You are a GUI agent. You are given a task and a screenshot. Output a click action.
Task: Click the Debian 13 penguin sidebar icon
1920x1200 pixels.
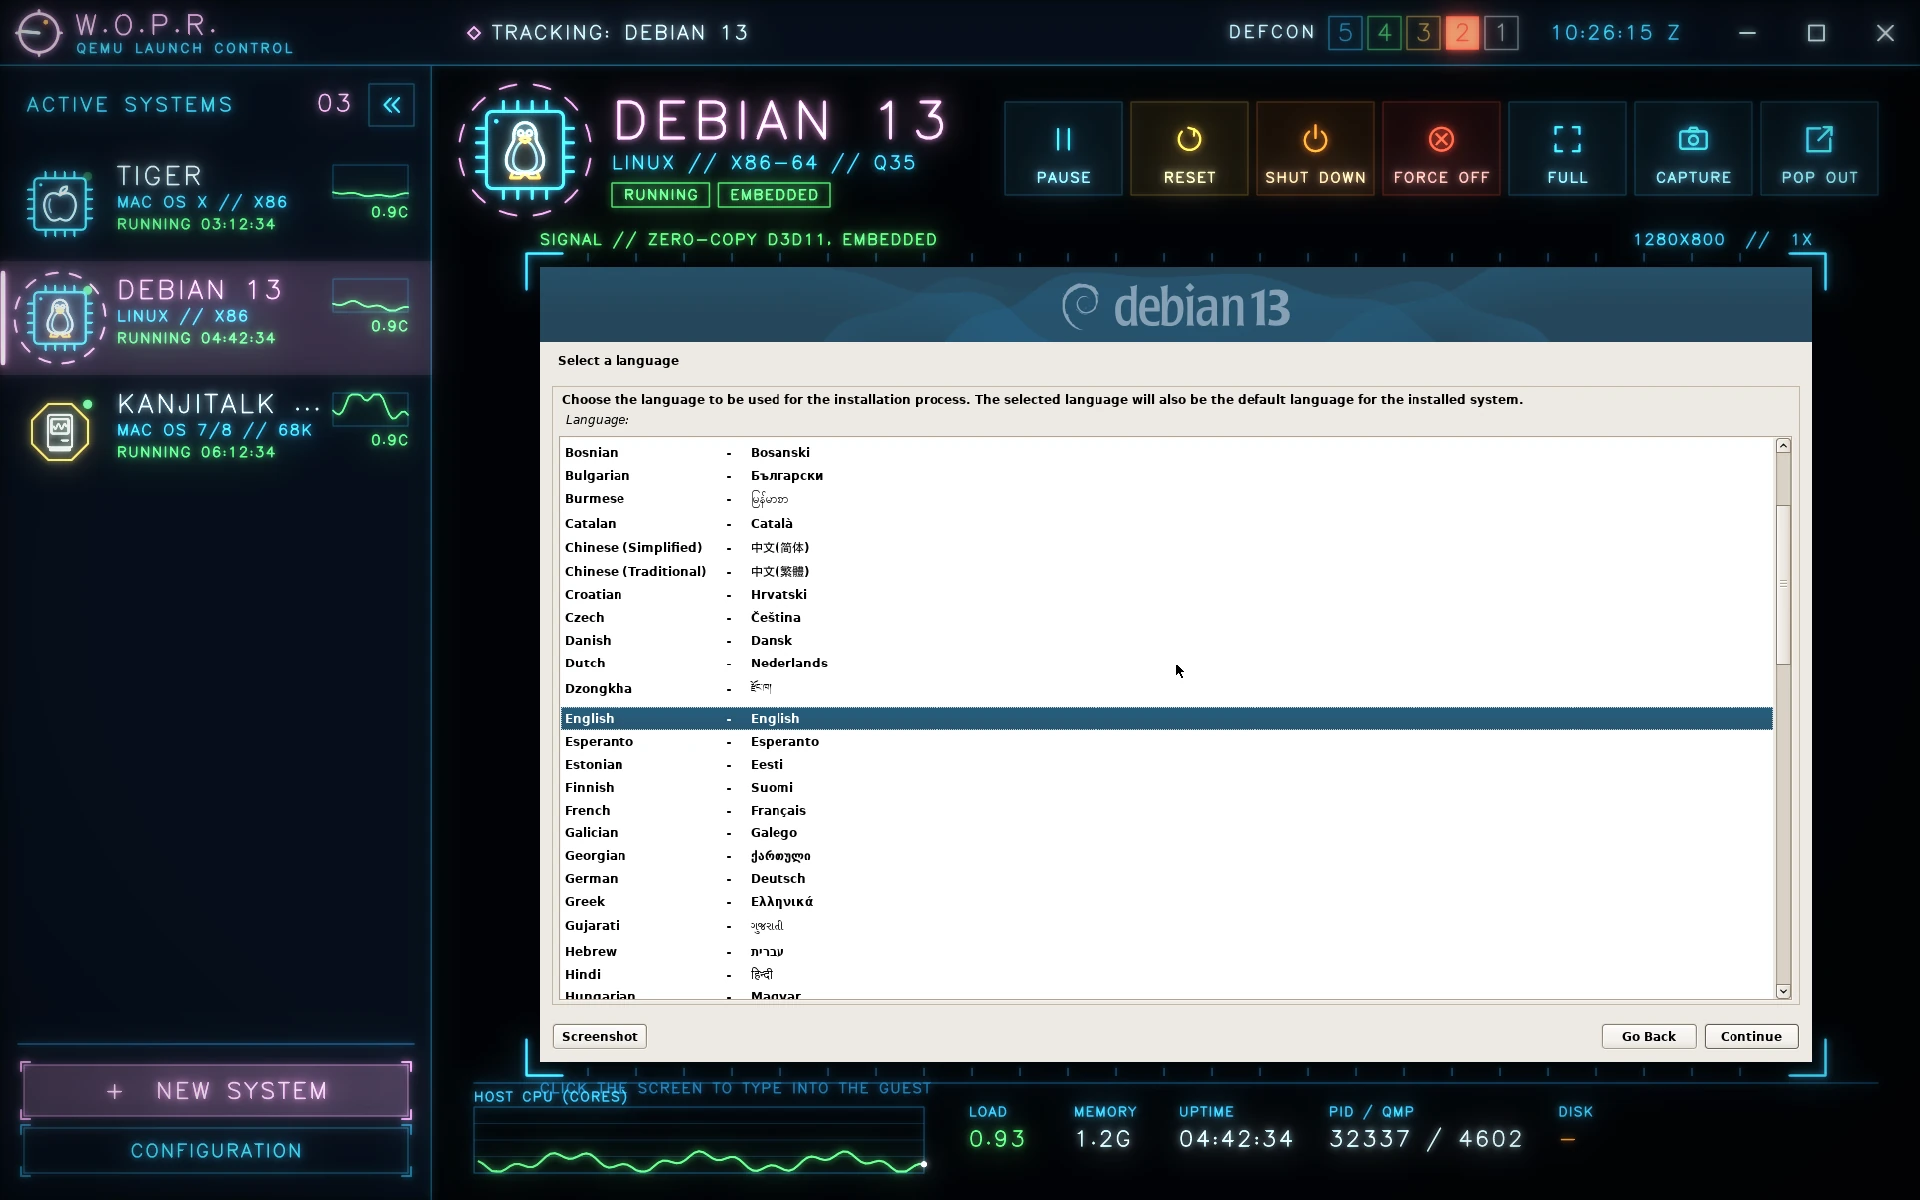coord(60,318)
